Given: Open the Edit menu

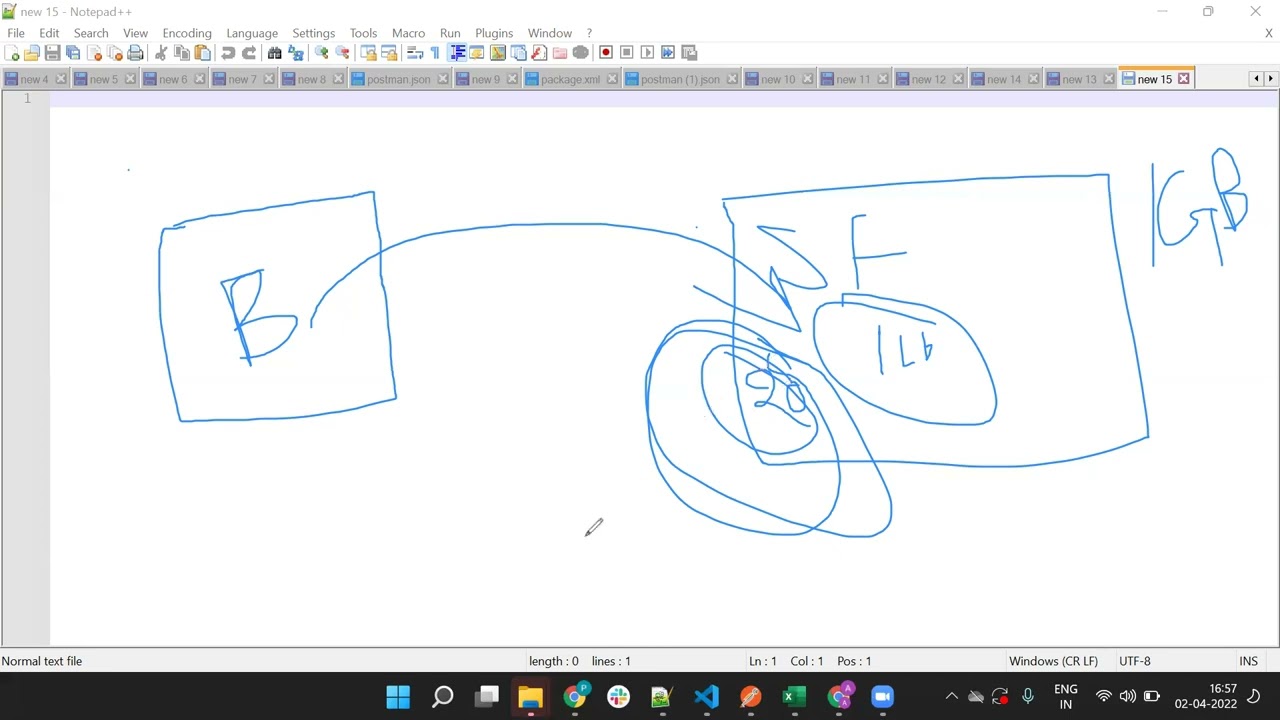Looking at the screenshot, I should (x=49, y=33).
